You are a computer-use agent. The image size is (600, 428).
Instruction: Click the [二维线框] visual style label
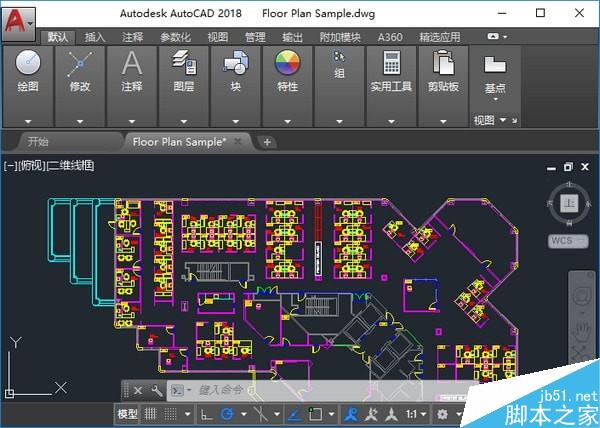pos(70,166)
